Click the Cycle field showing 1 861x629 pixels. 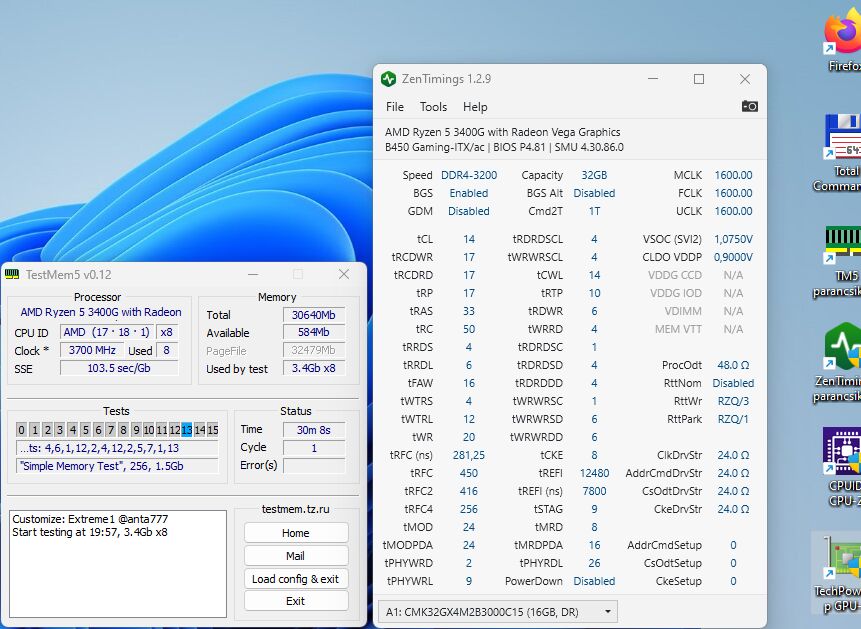[314, 448]
